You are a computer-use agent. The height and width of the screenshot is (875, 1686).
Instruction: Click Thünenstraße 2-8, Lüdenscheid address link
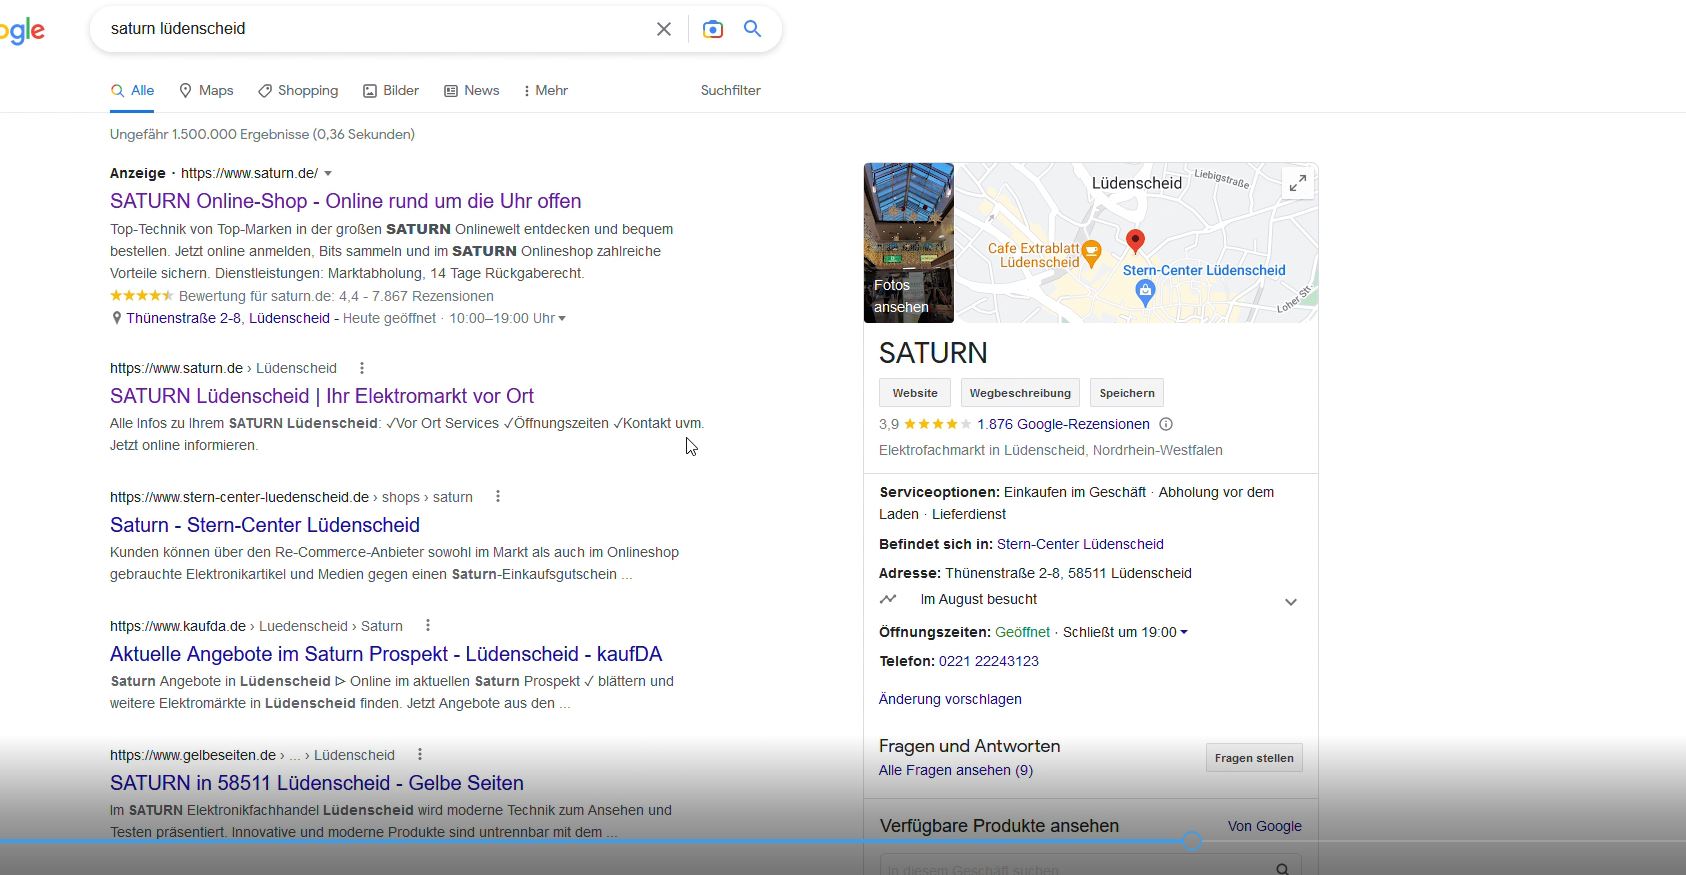tap(228, 318)
